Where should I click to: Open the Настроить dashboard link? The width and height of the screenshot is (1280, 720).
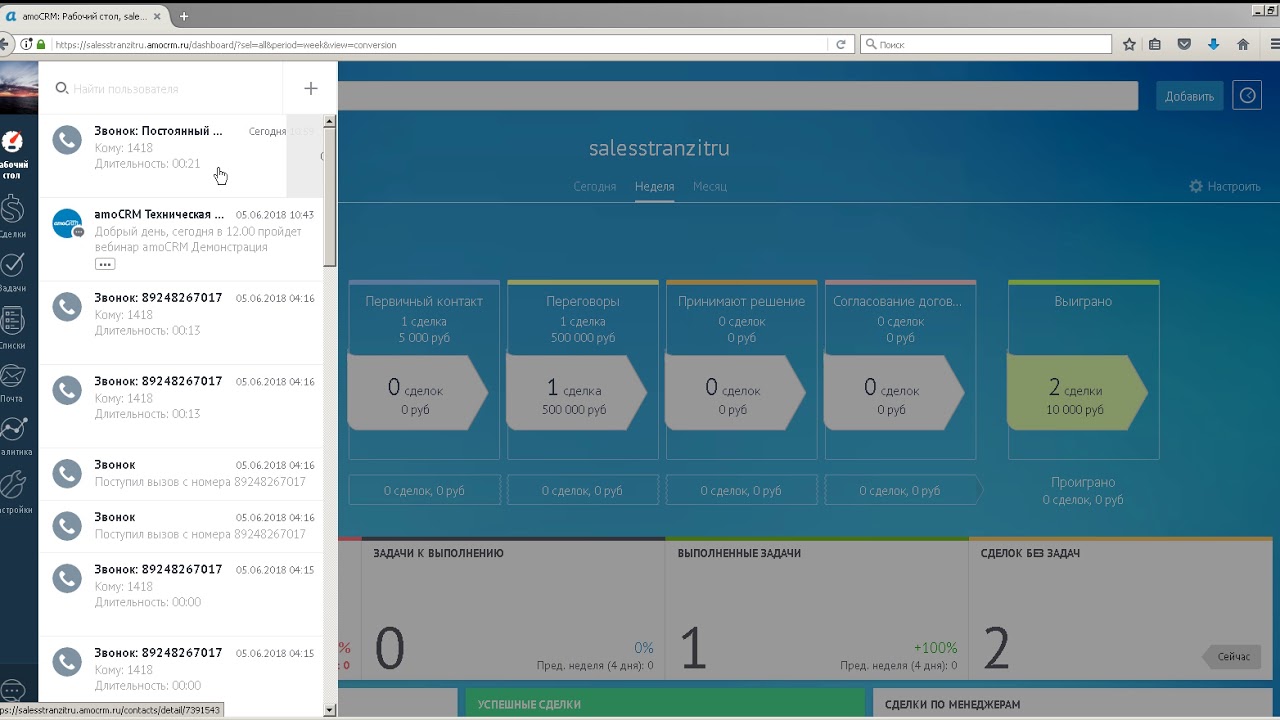click(1234, 186)
